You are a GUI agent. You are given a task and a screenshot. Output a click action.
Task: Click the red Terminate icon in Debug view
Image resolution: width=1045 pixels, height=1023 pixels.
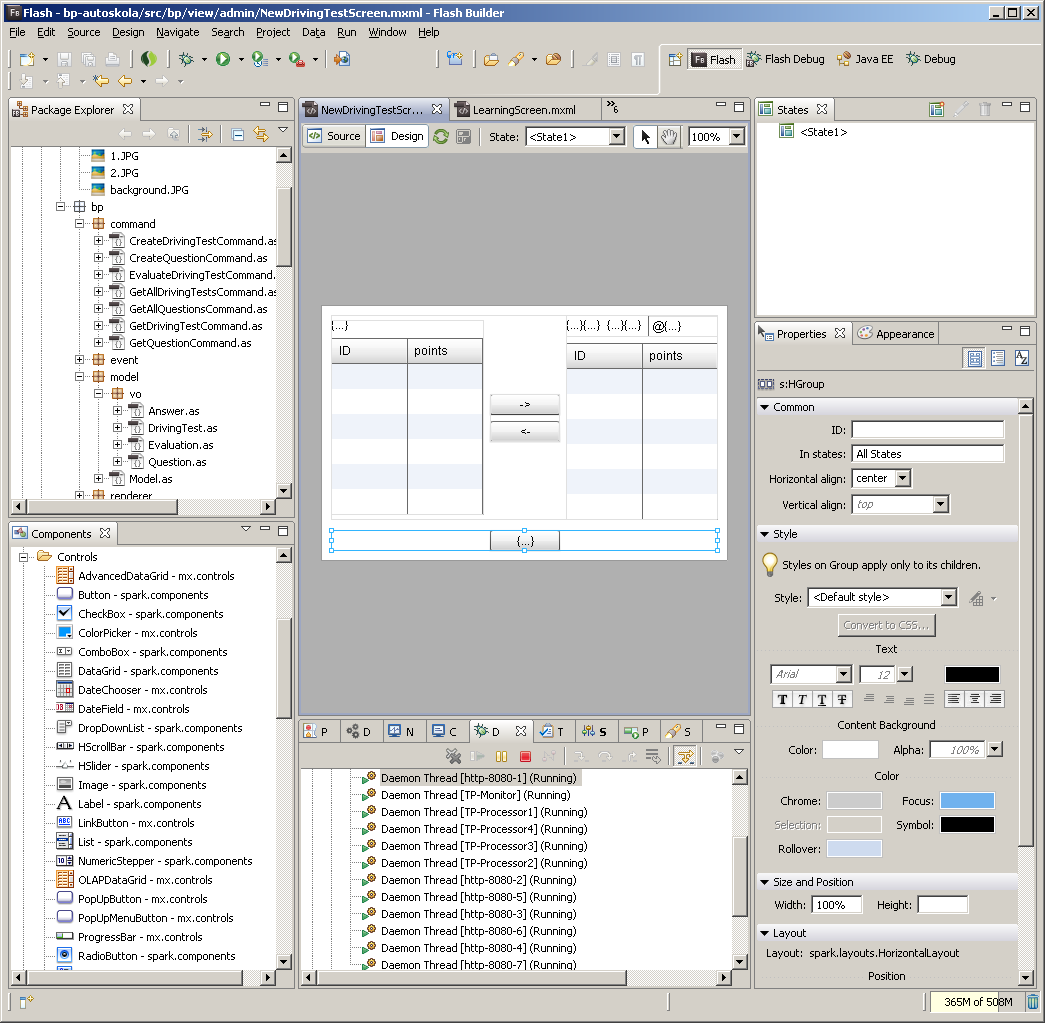(x=525, y=756)
